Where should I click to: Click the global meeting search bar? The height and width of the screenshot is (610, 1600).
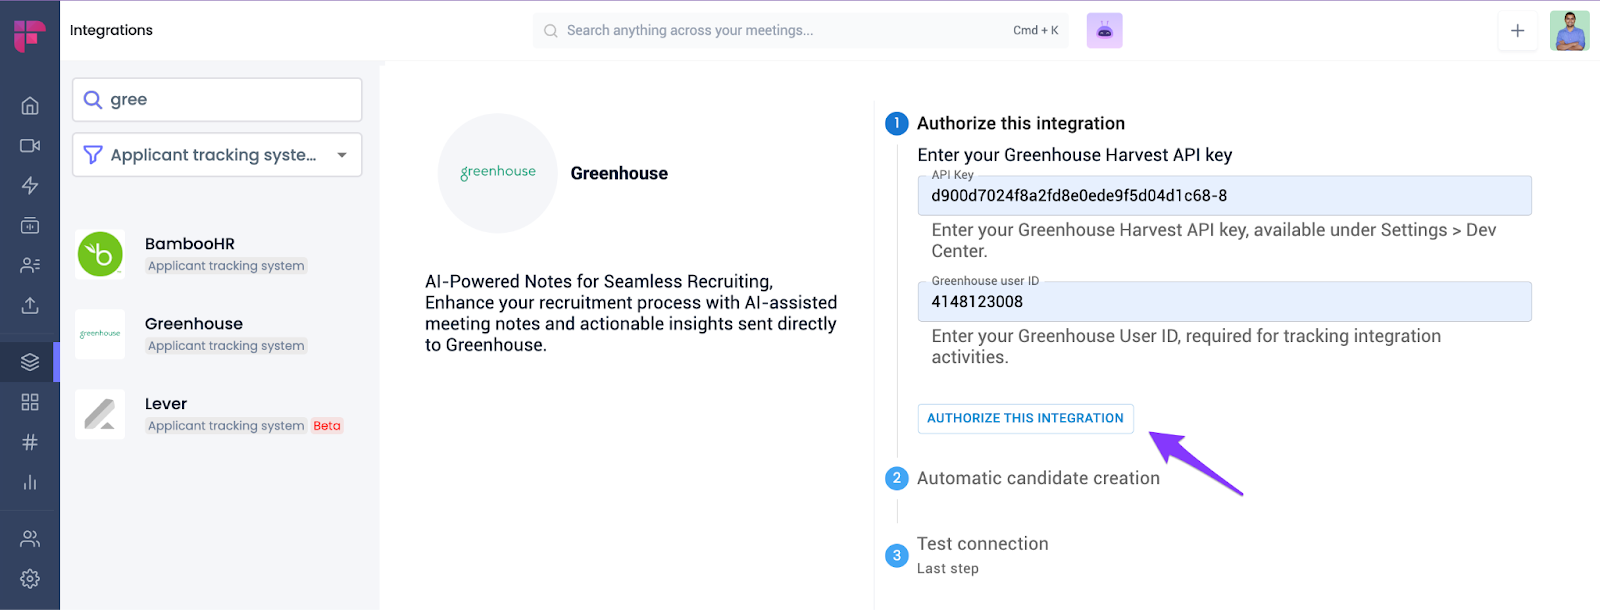click(x=801, y=31)
